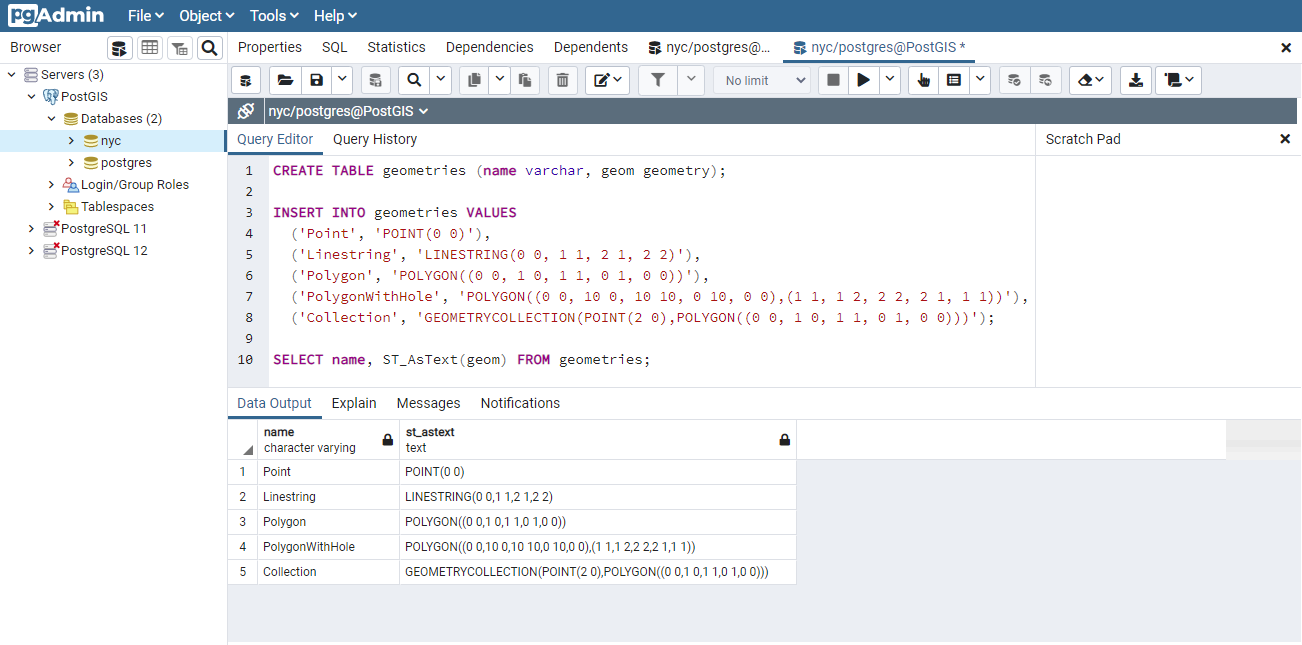Expand the PostgreSQL 11 server node
This screenshot has width=1302, height=645.
tap(31, 229)
